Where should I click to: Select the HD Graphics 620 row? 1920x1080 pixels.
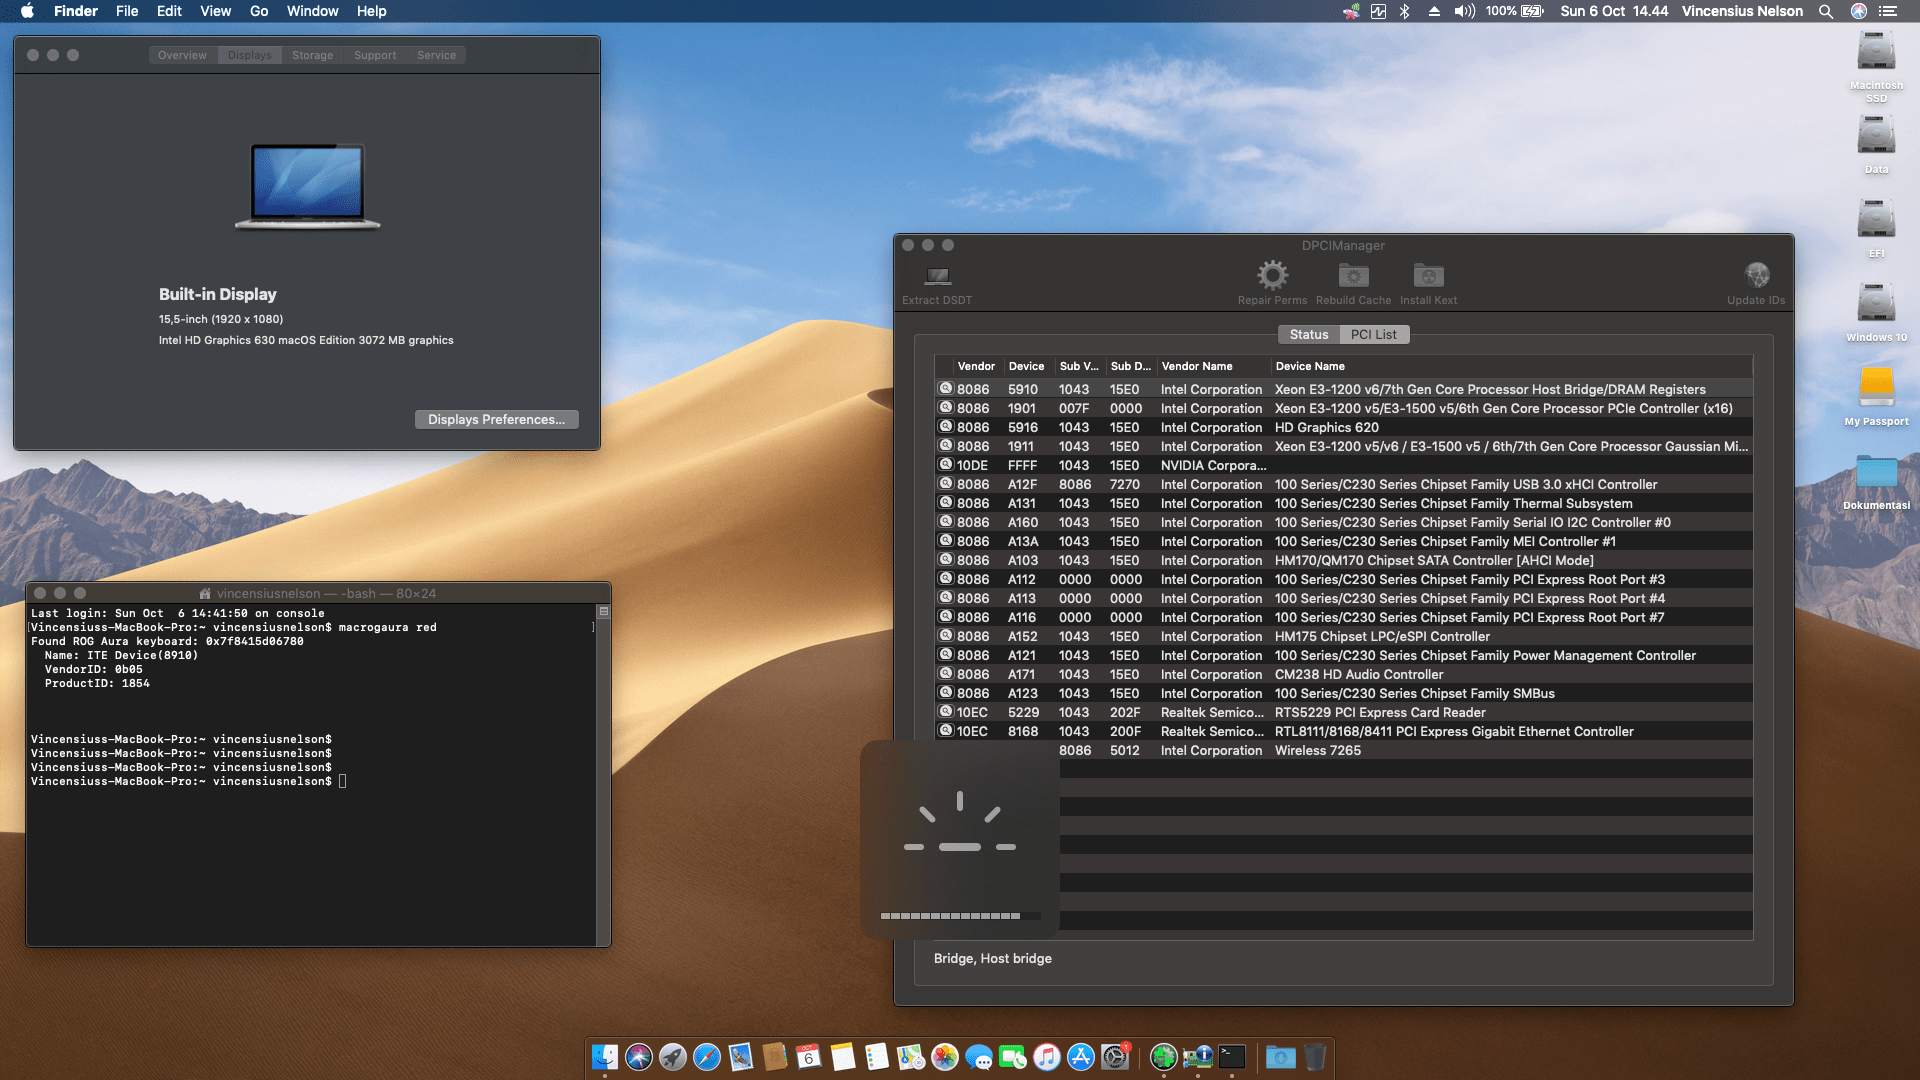[1326, 428]
